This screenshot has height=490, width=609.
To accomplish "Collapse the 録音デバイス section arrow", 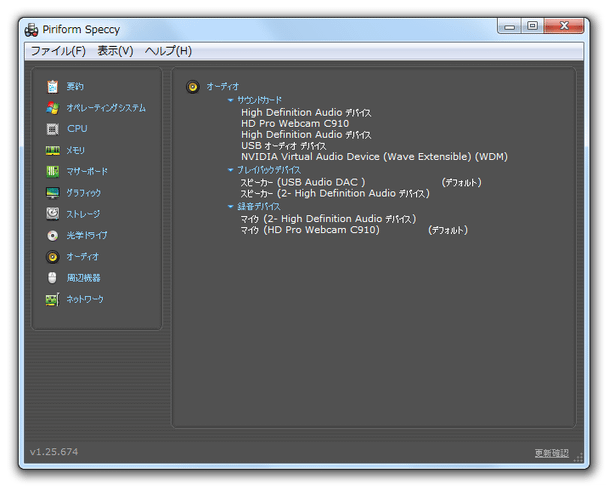I will click(230, 207).
